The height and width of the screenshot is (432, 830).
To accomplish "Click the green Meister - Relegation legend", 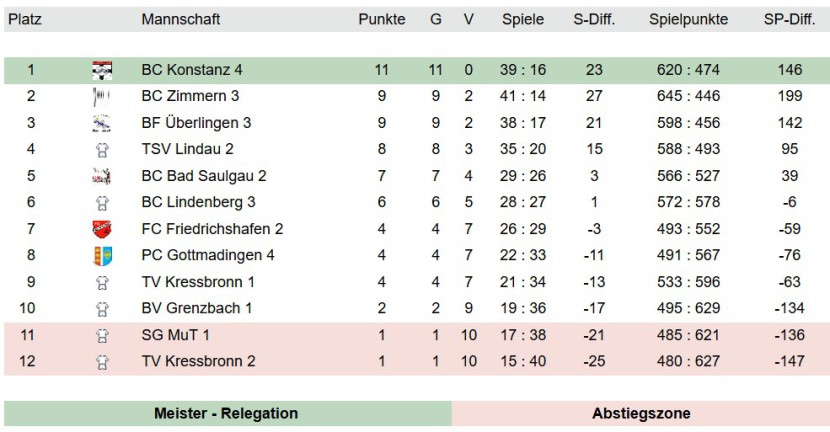I will click(x=228, y=413).
